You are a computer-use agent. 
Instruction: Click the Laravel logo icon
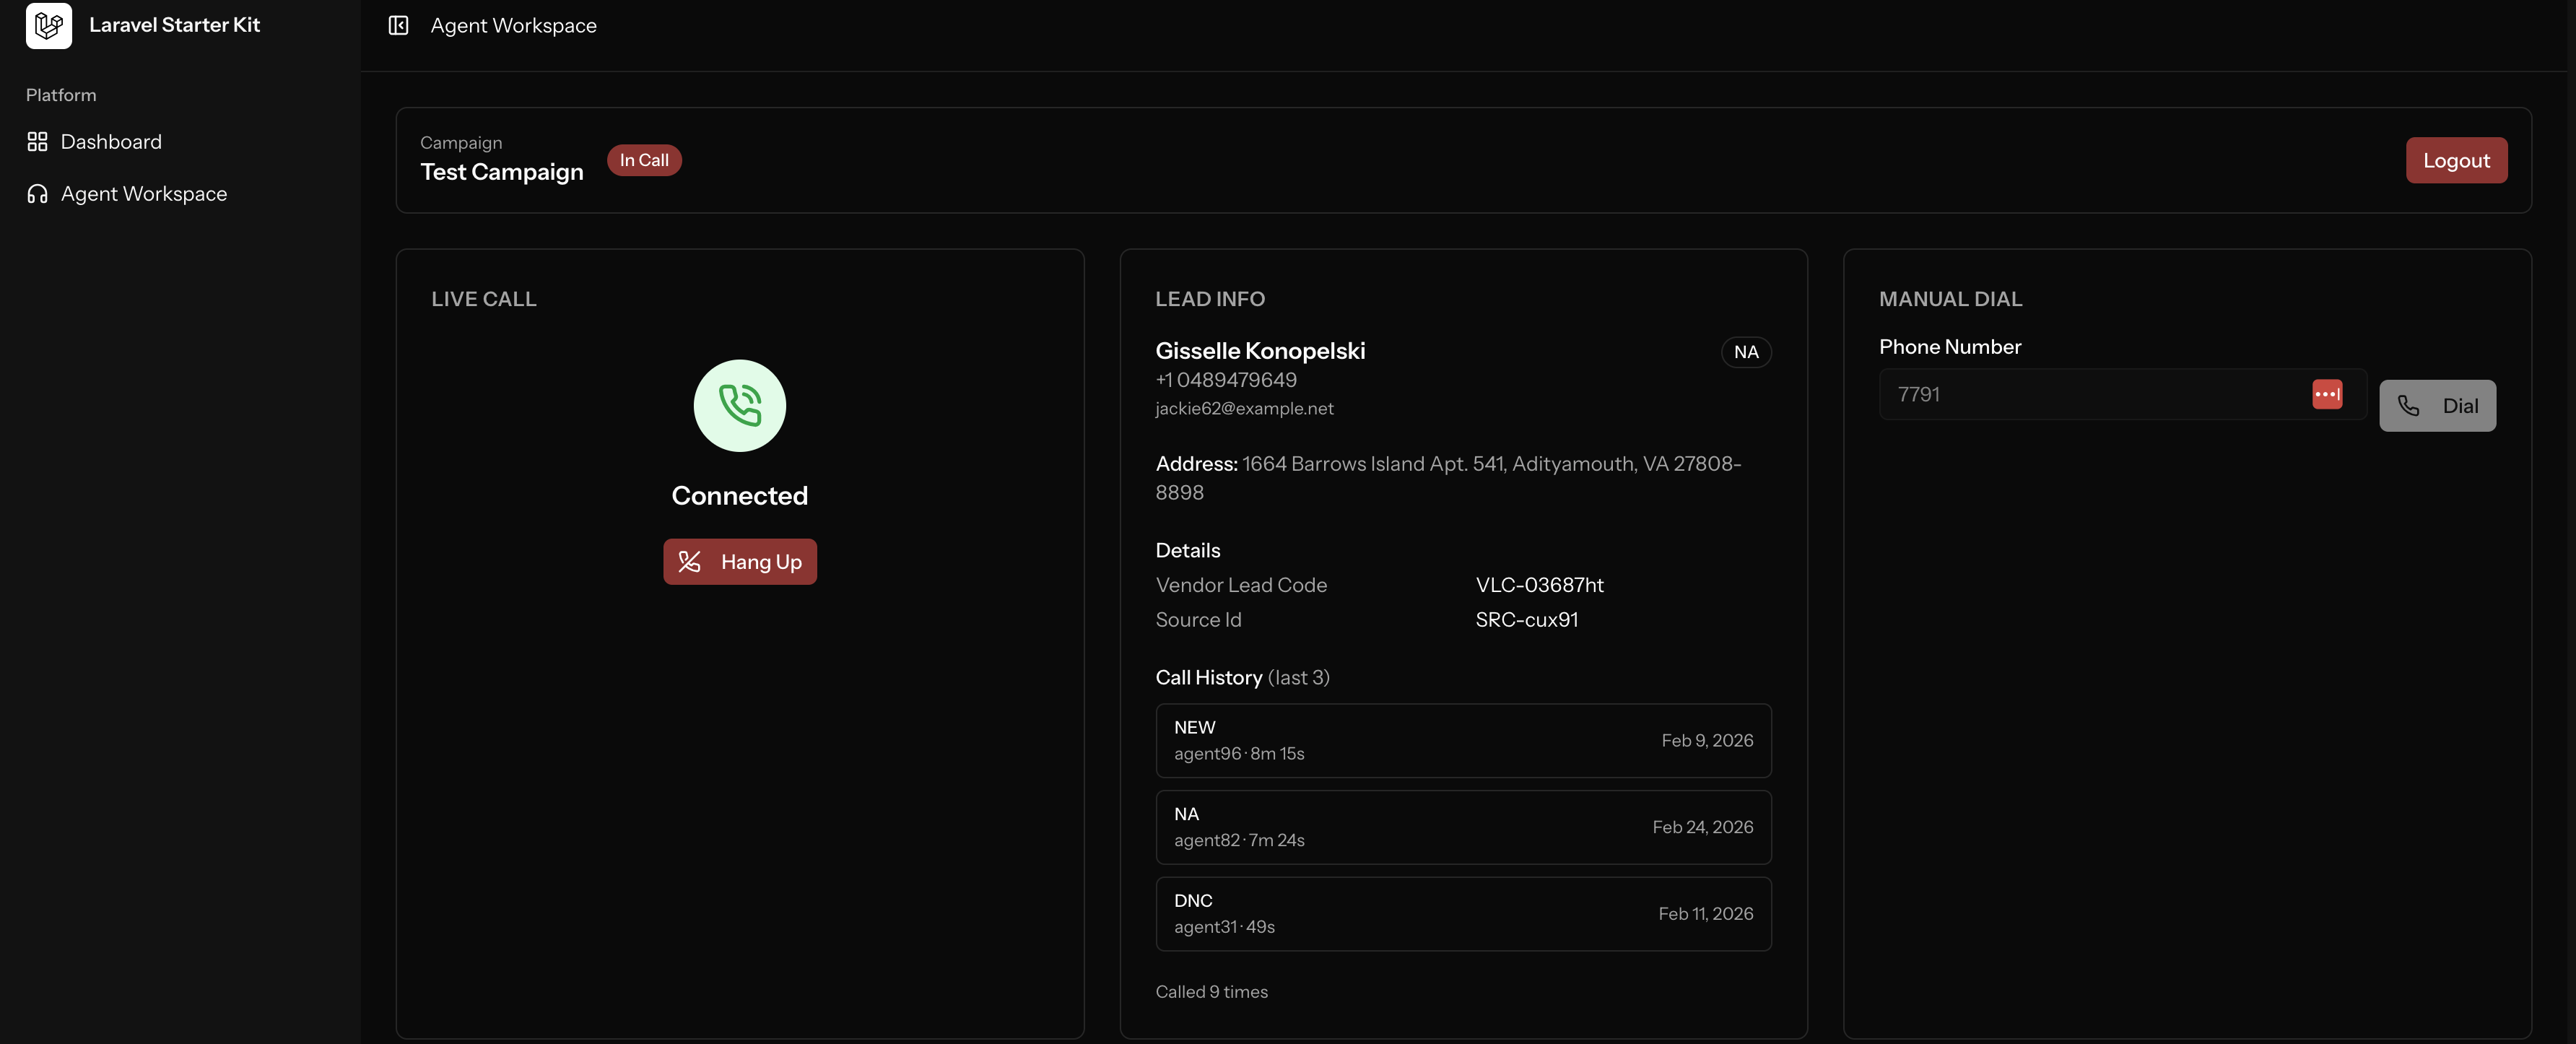pyautogui.click(x=48, y=25)
